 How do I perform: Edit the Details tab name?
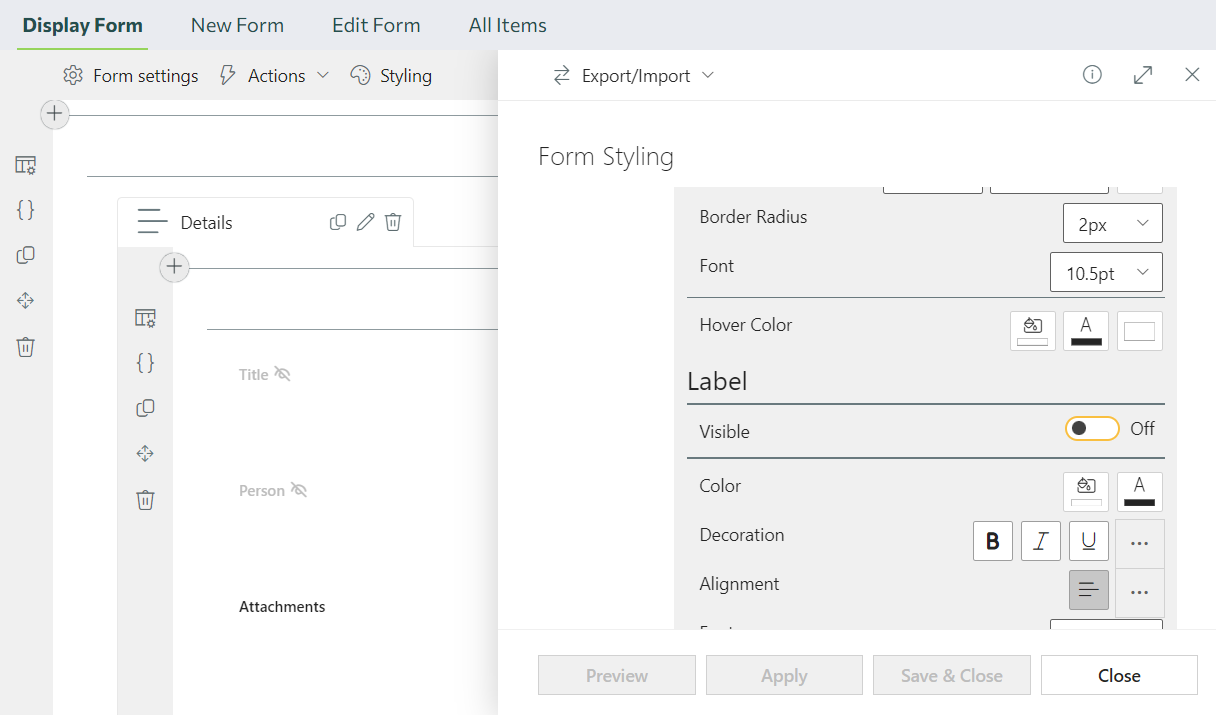click(365, 222)
